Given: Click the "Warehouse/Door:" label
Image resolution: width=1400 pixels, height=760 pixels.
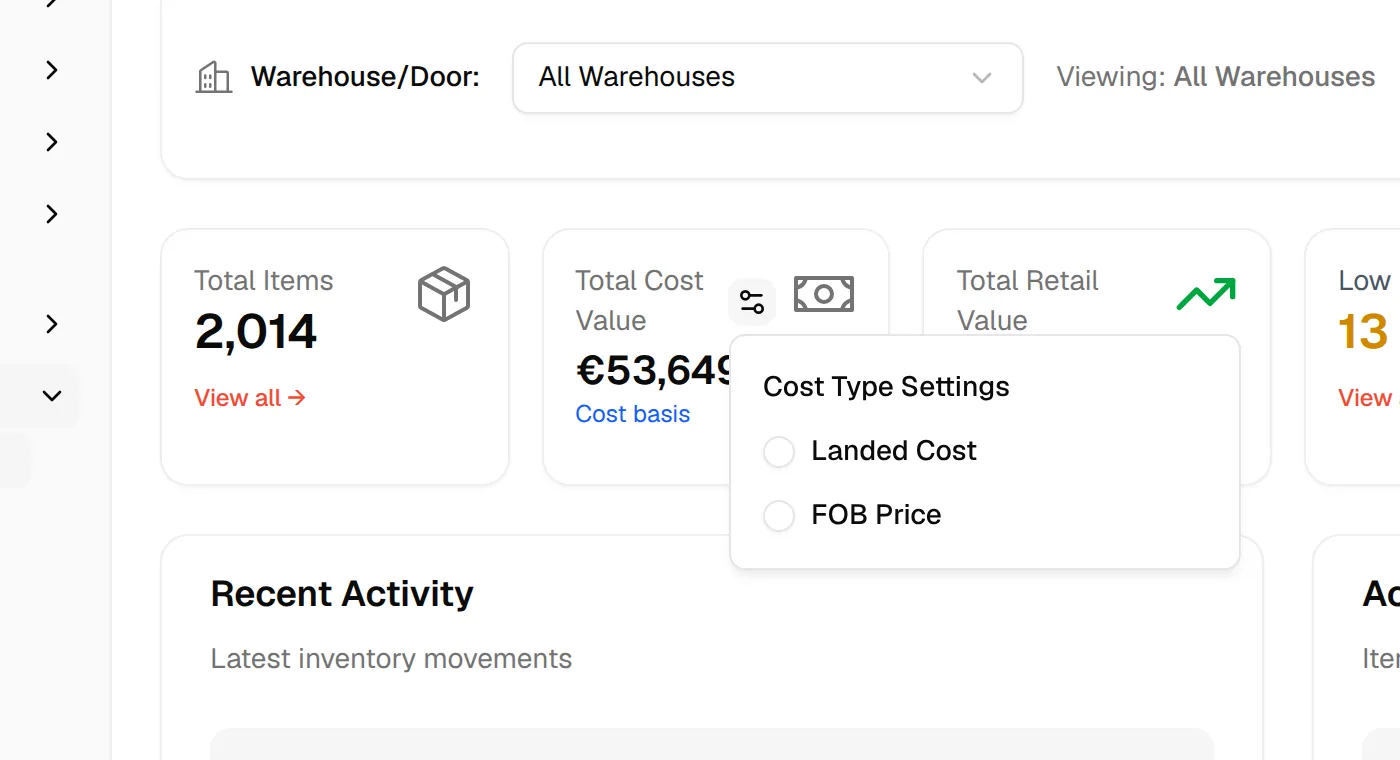Looking at the screenshot, I should (365, 77).
